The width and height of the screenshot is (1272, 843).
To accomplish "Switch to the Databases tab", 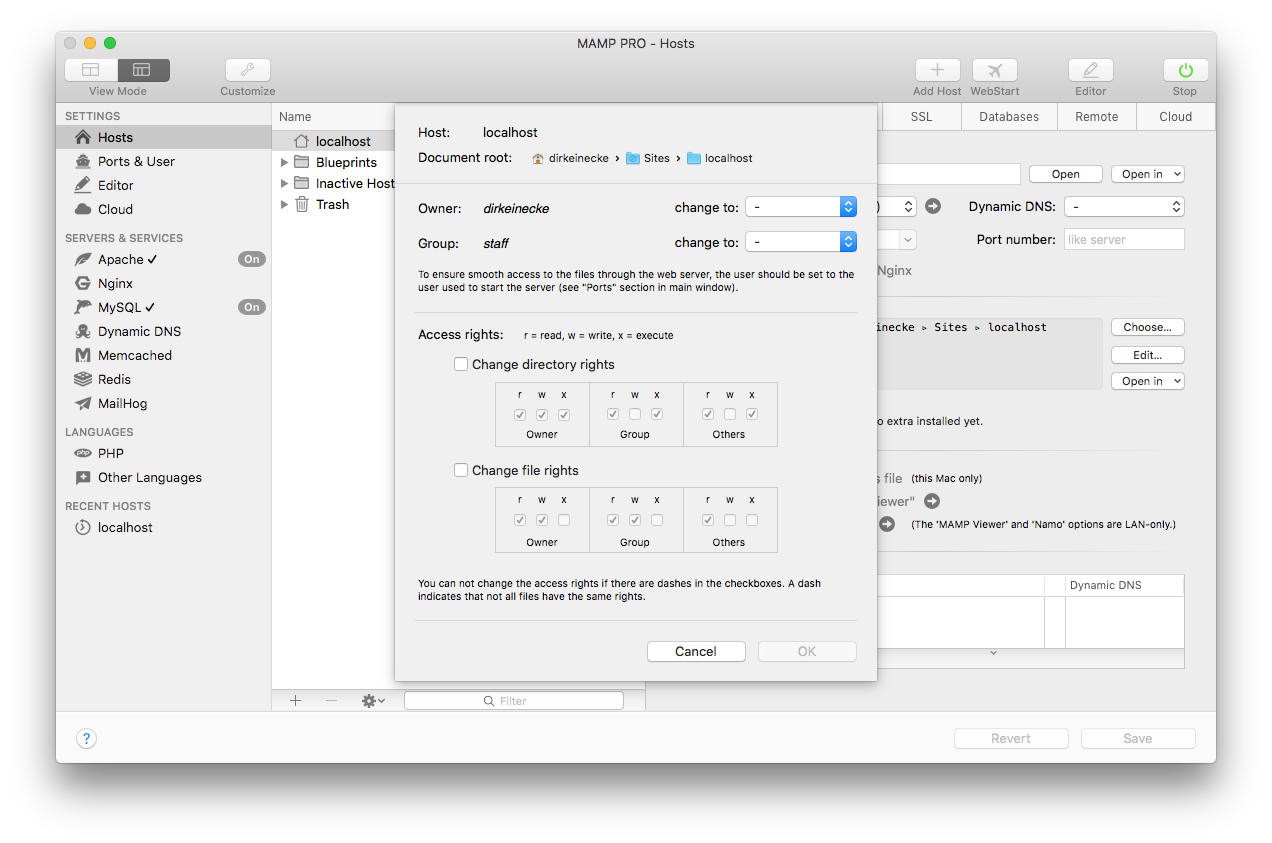I will (x=1008, y=117).
